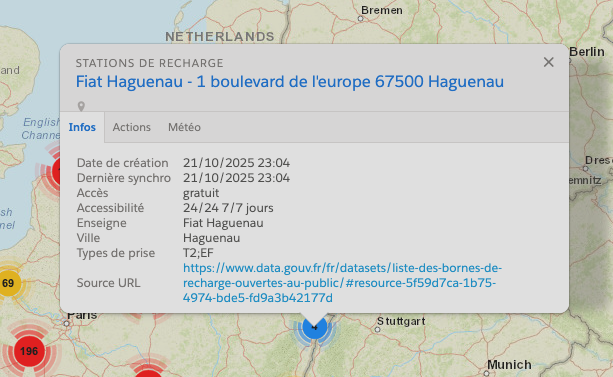
Task: Click the blue cluster marker near Stuttgart
Action: (x=315, y=329)
